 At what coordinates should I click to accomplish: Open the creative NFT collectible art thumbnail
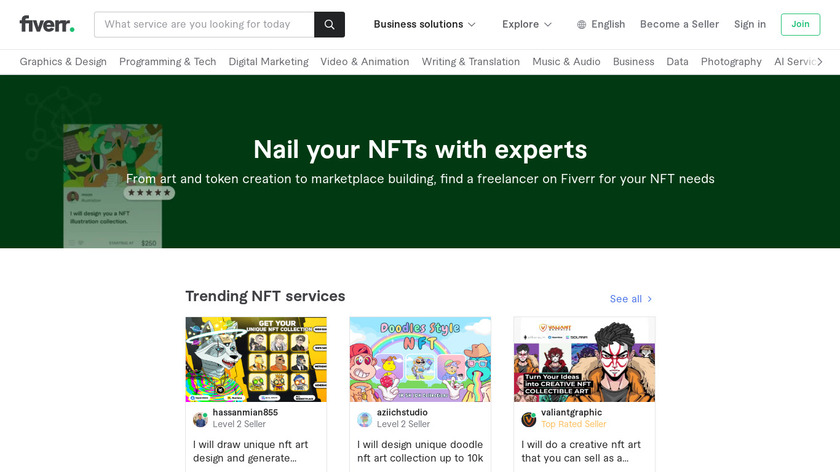pos(584,359)
